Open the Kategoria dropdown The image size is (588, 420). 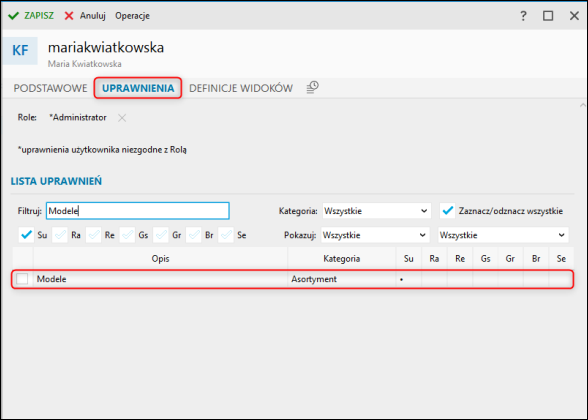tap(376, 211)
